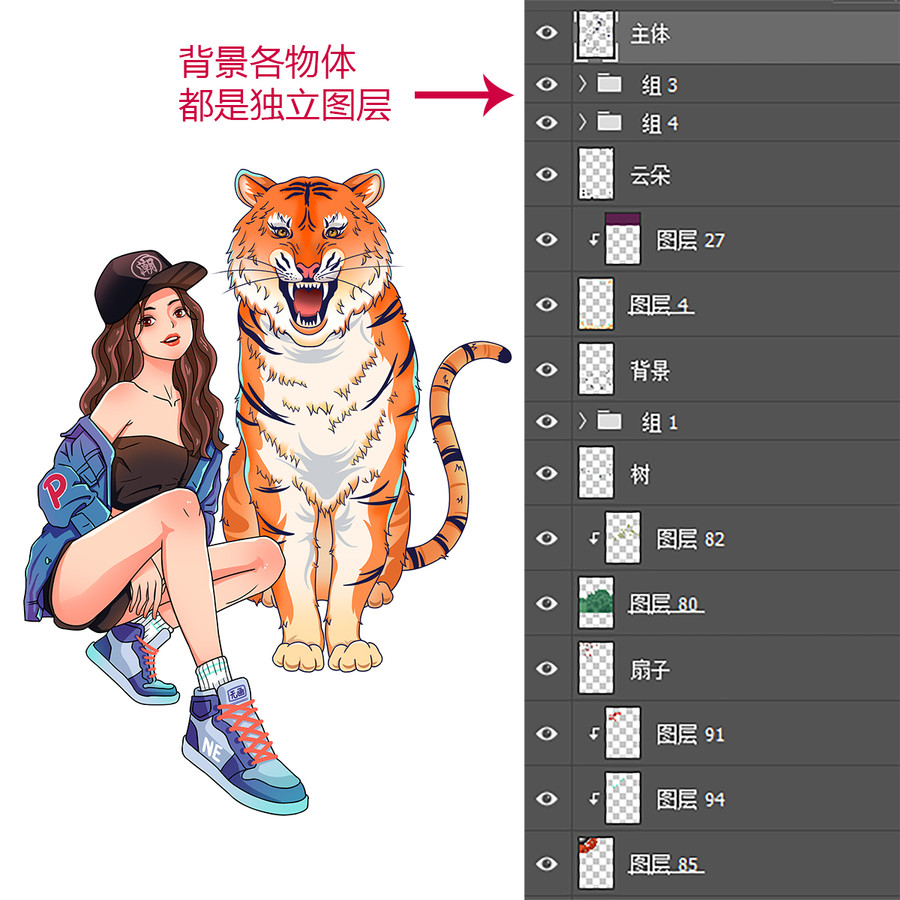Hide the 扇子 layer

pyautogui.click(x=546, y=669)
